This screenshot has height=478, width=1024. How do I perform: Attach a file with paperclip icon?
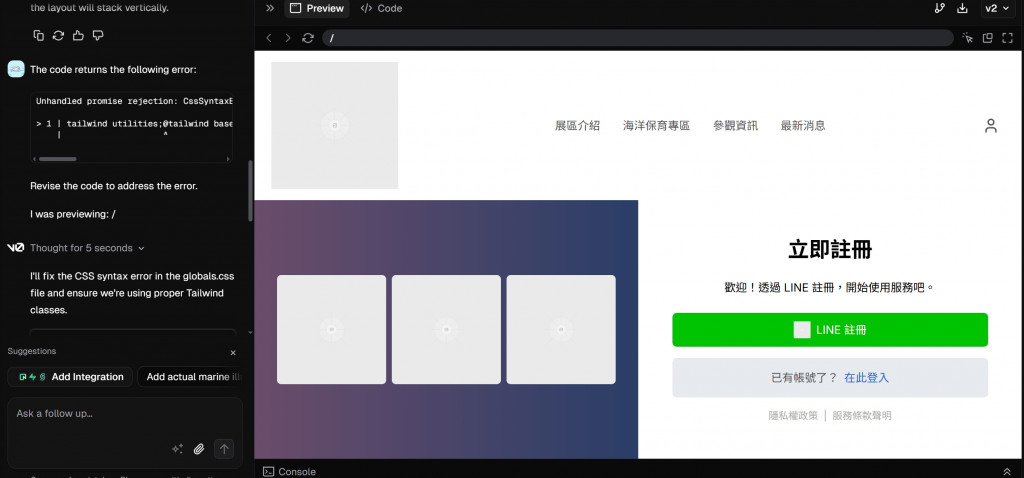[199, 449]
